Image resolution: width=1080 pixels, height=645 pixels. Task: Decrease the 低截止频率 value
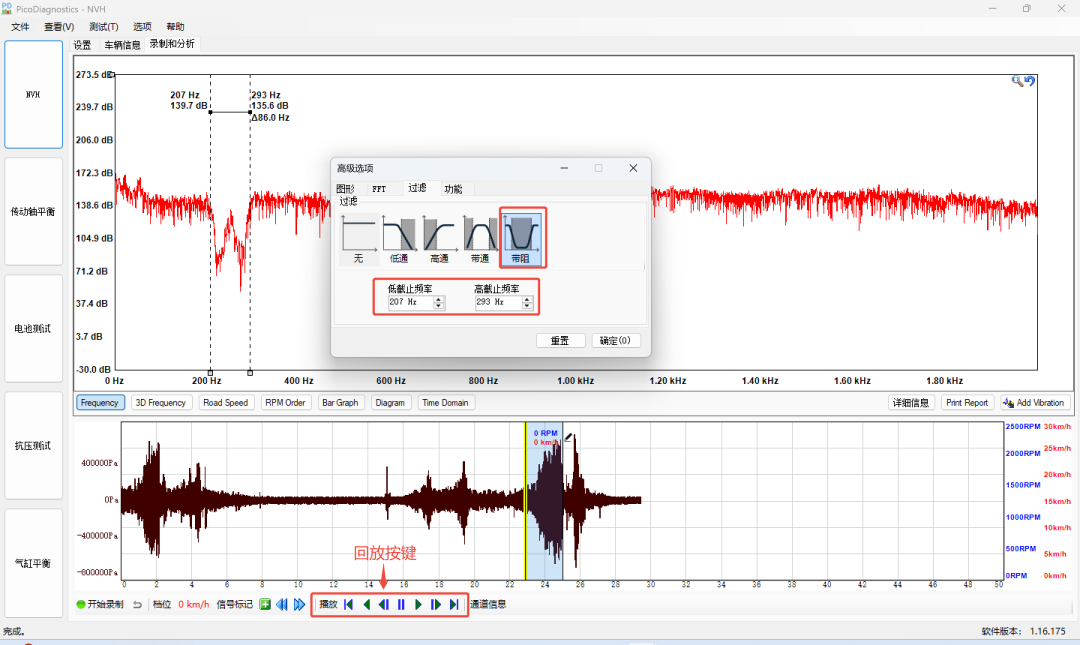tap(439, 305)
